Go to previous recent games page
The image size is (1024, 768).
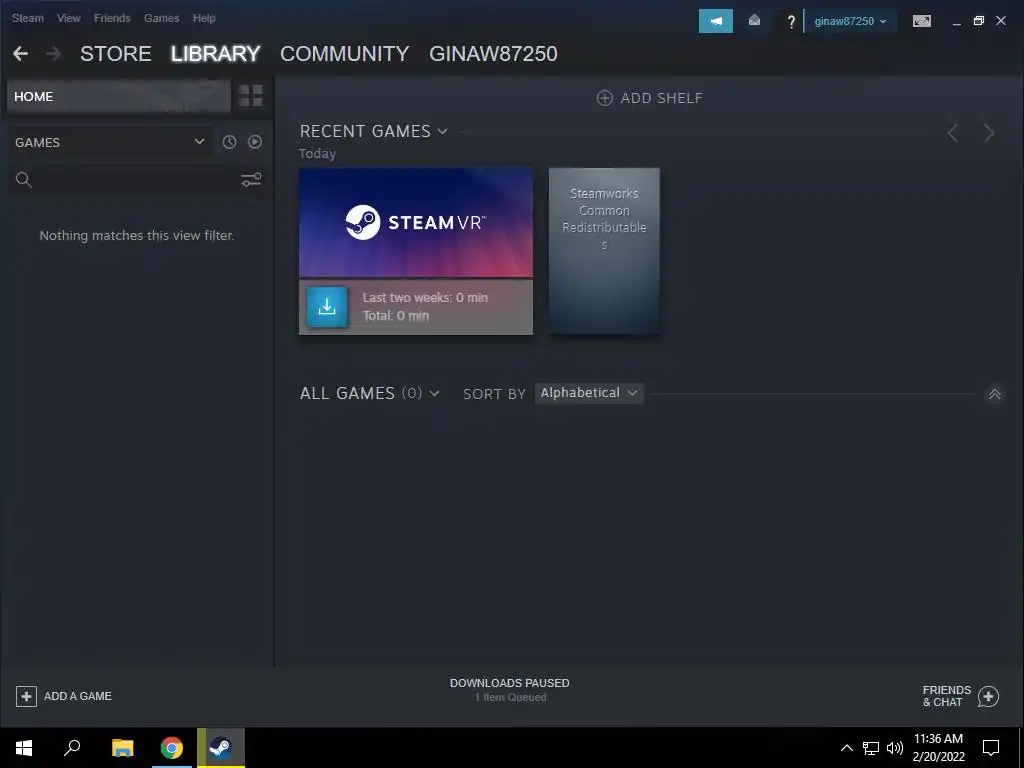[953, 133]
